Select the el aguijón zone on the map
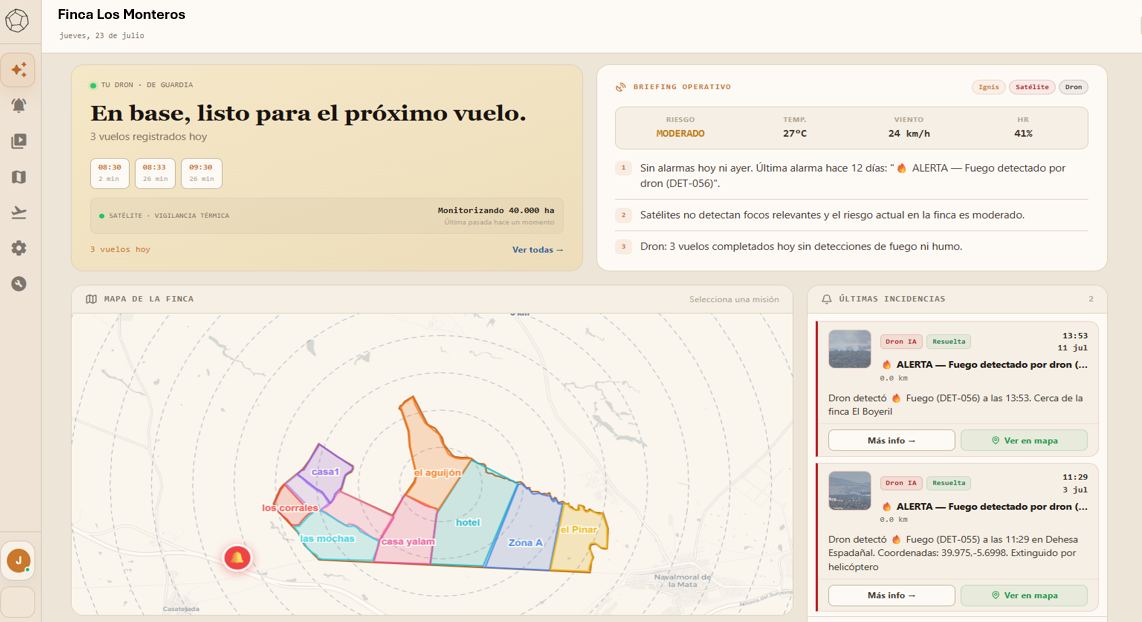 tap(437, 472)
